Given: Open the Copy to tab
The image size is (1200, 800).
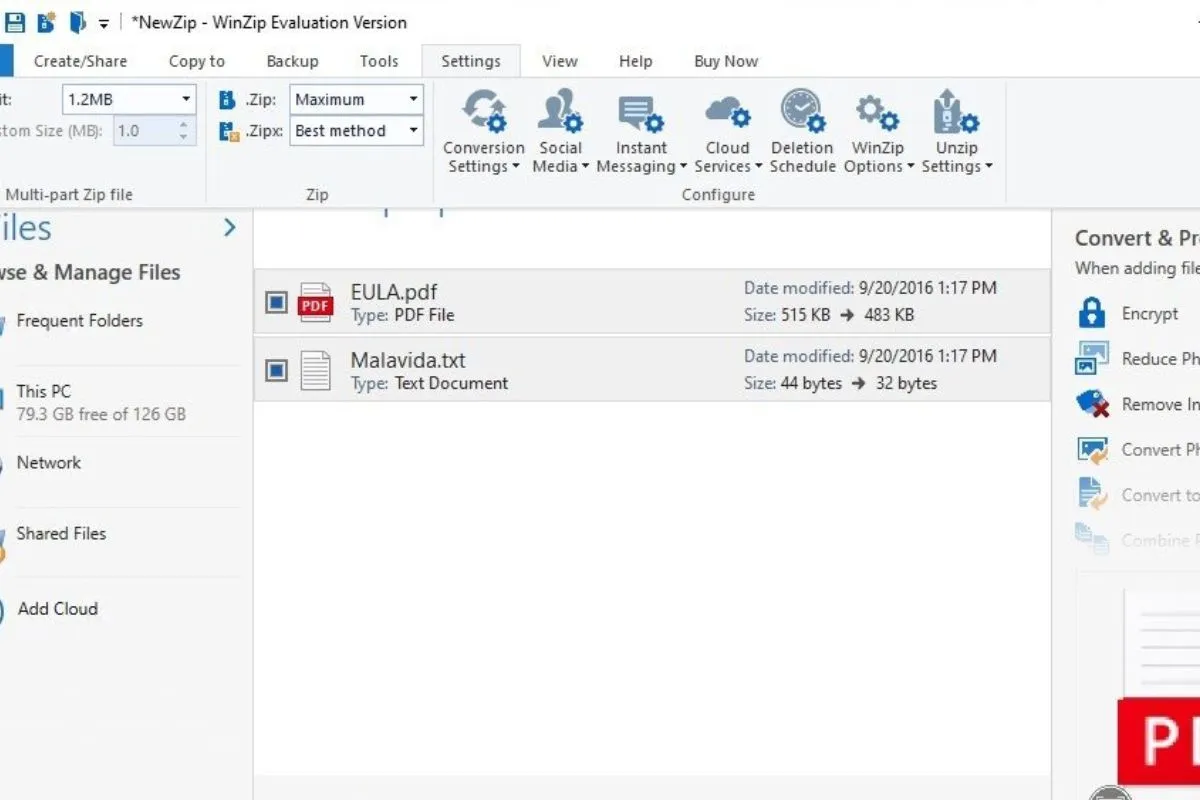Looking at the screenshot, I should pos(197,61).
